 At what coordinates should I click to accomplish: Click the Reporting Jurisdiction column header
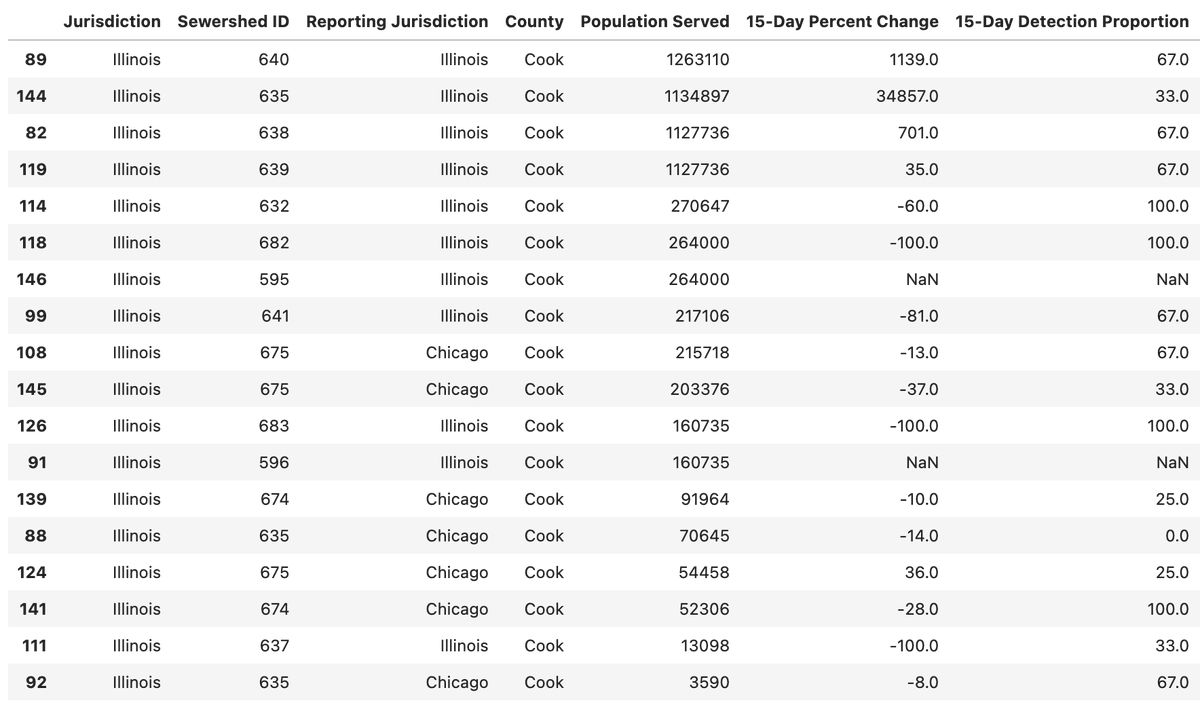(x=397, y=21)
